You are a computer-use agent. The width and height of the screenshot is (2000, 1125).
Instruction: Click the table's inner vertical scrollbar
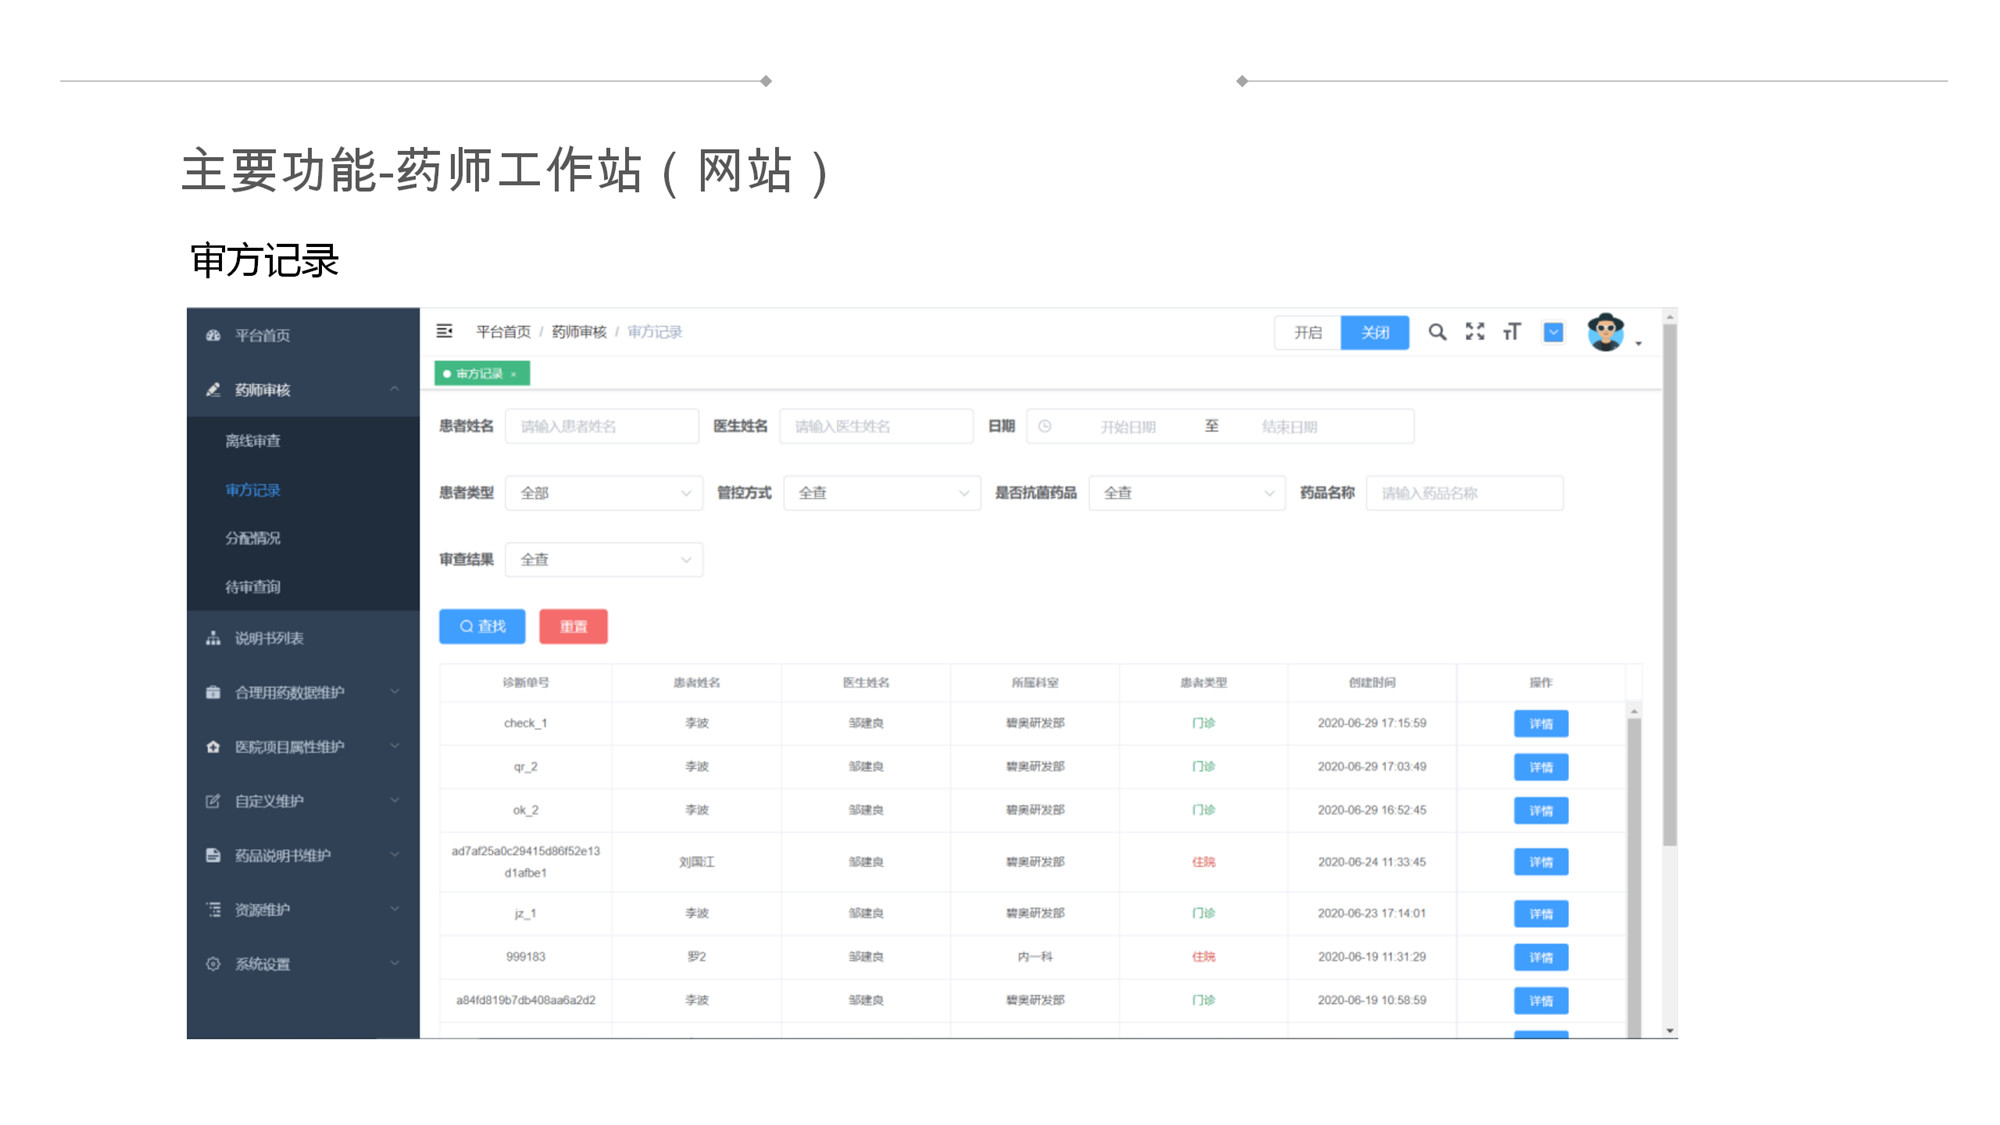(1634, 878)
